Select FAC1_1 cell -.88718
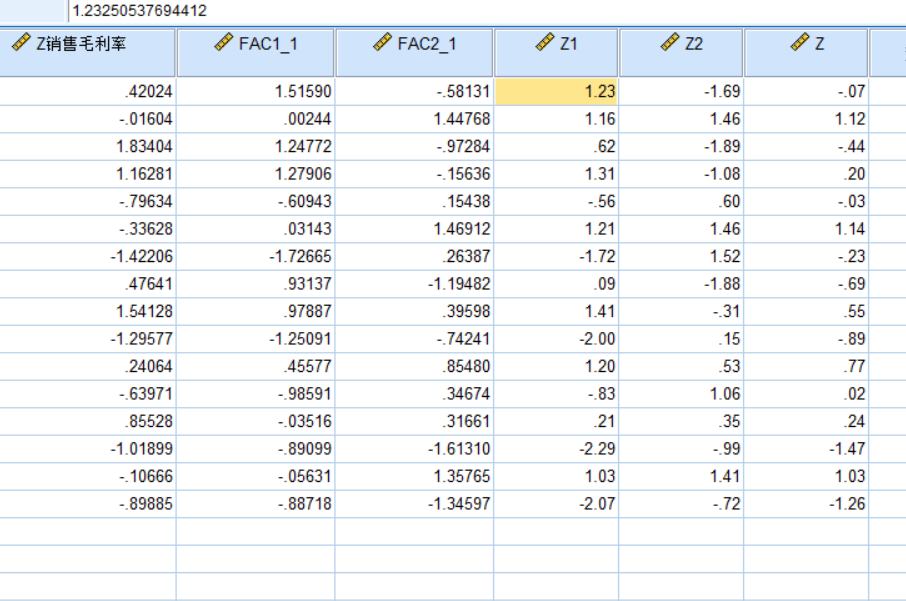The height and width of the screenshot is (601, 906). [255, 503]
